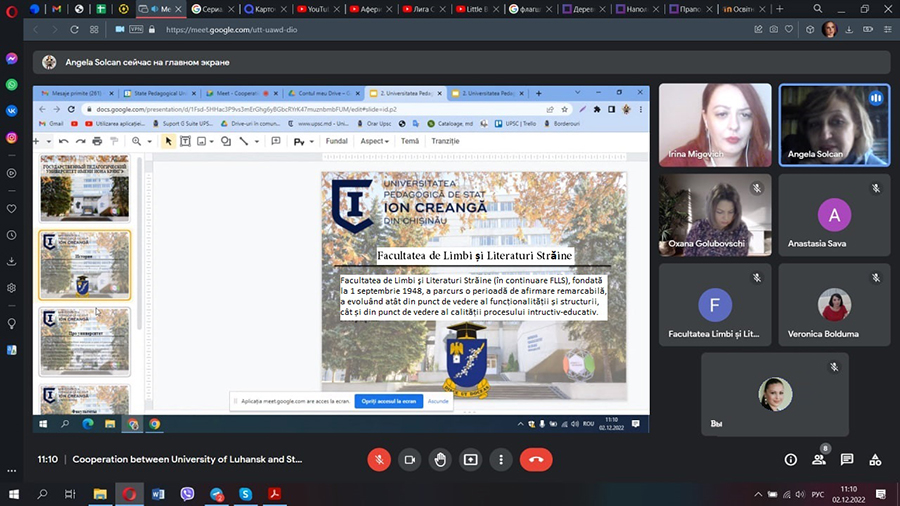Leave the call with red hang-up button
Image resolution: width=900 pixels, height=506 pixels.
[x=536, y=460]
